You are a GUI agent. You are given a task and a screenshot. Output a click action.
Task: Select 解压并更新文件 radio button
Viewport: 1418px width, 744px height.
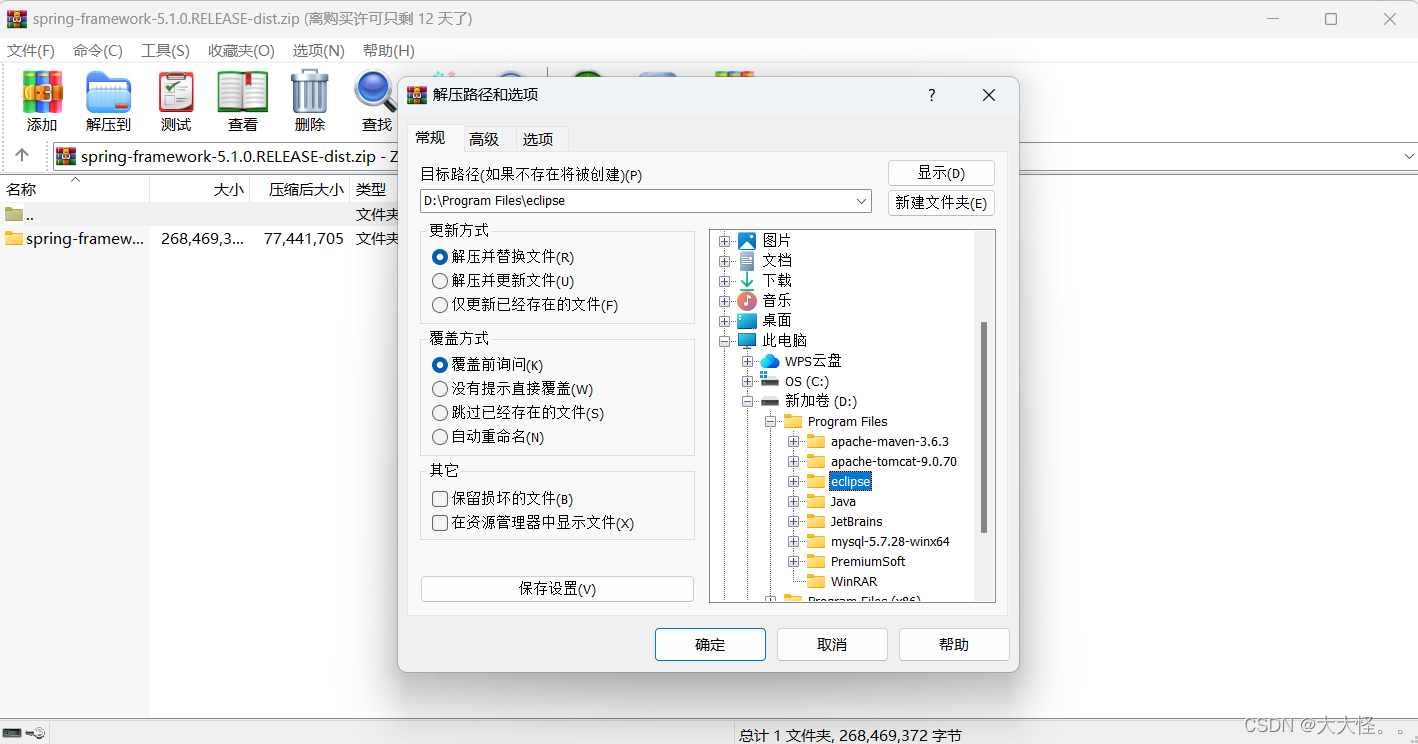coord(440,281)
